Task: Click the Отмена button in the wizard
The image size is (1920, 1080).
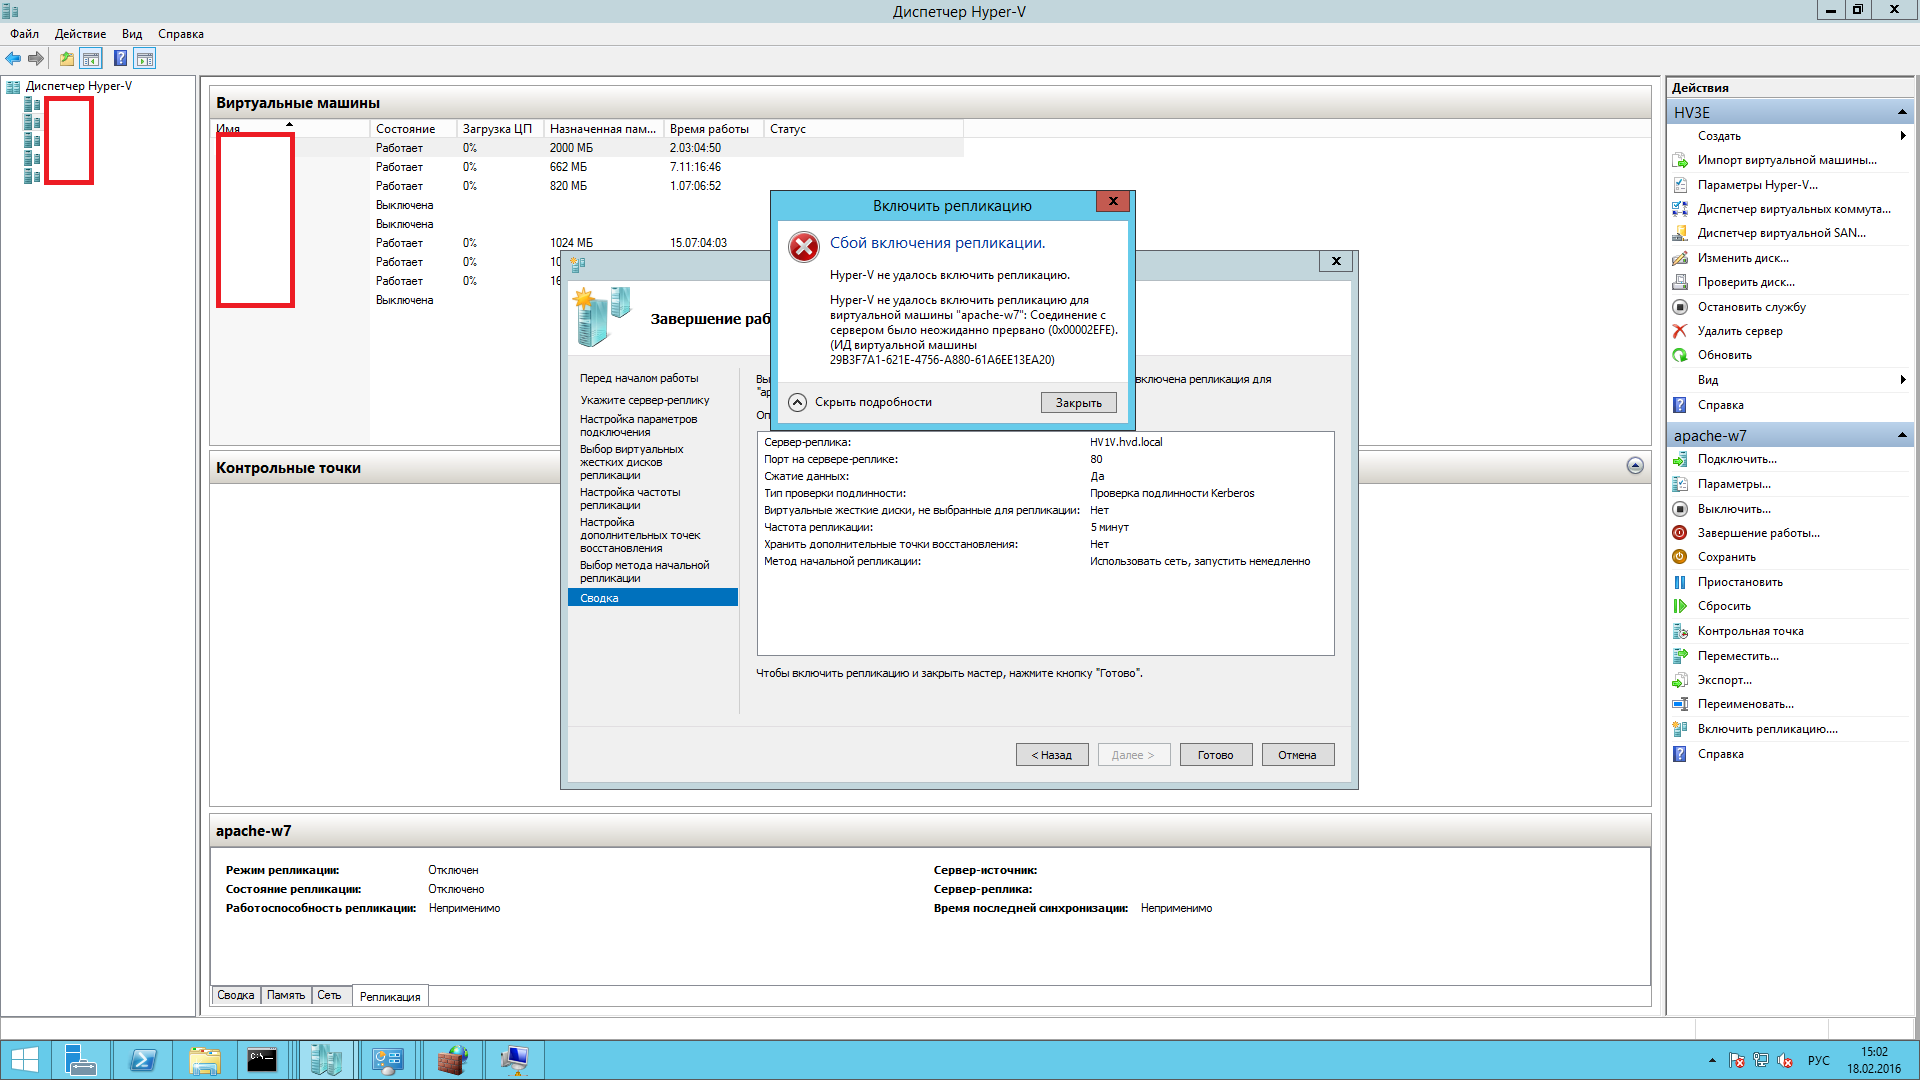Action: (1298, 755)
